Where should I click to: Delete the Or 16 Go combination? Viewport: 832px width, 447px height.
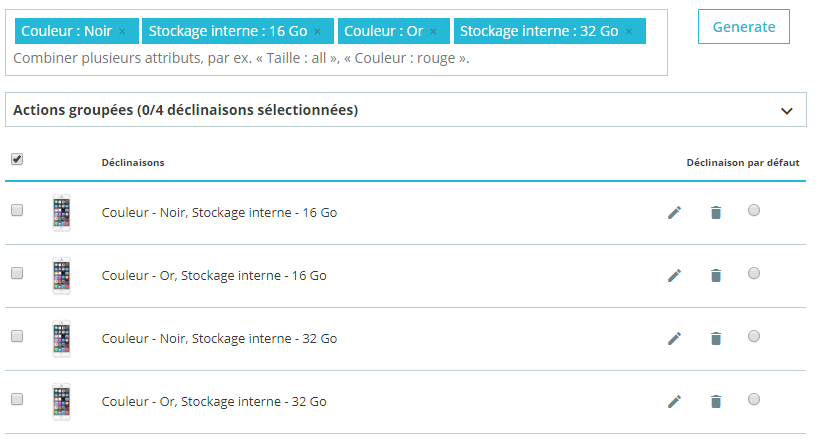click(716, 276)
